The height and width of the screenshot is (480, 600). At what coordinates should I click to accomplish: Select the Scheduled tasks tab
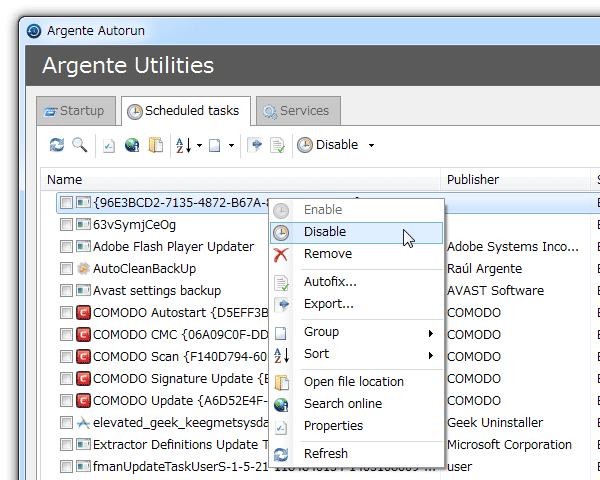pos(186,111)
